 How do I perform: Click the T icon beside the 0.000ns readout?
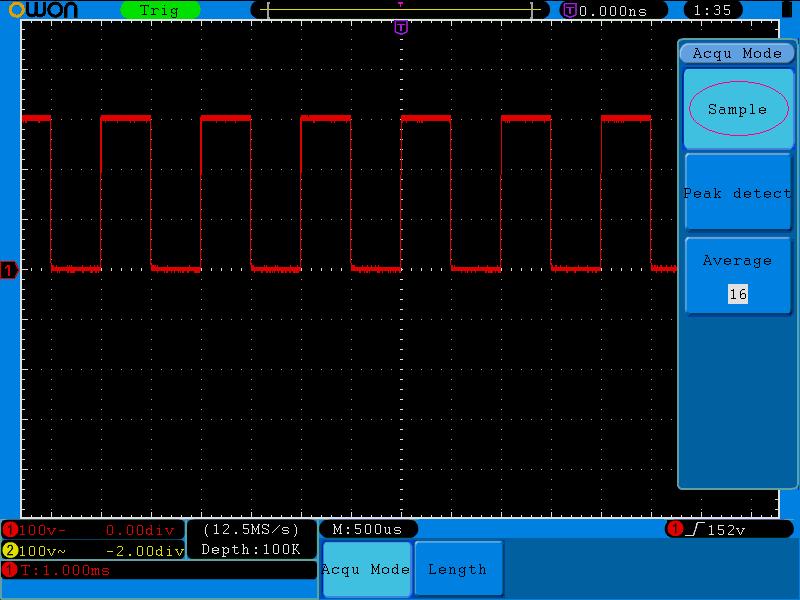pos(569,10)
